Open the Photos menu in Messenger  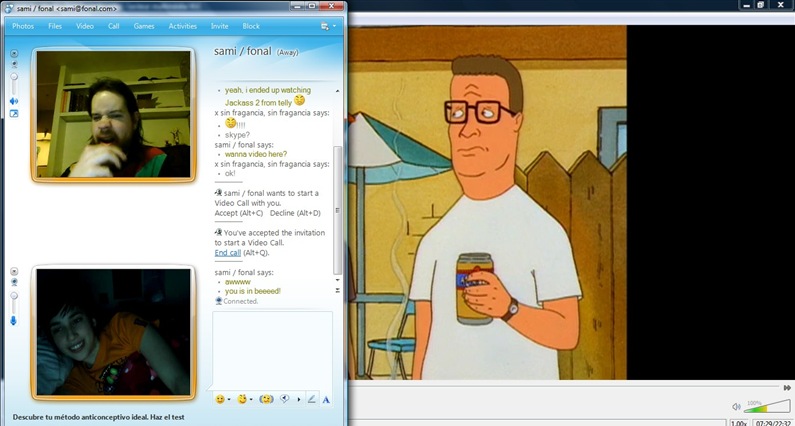tap(23, 26)
